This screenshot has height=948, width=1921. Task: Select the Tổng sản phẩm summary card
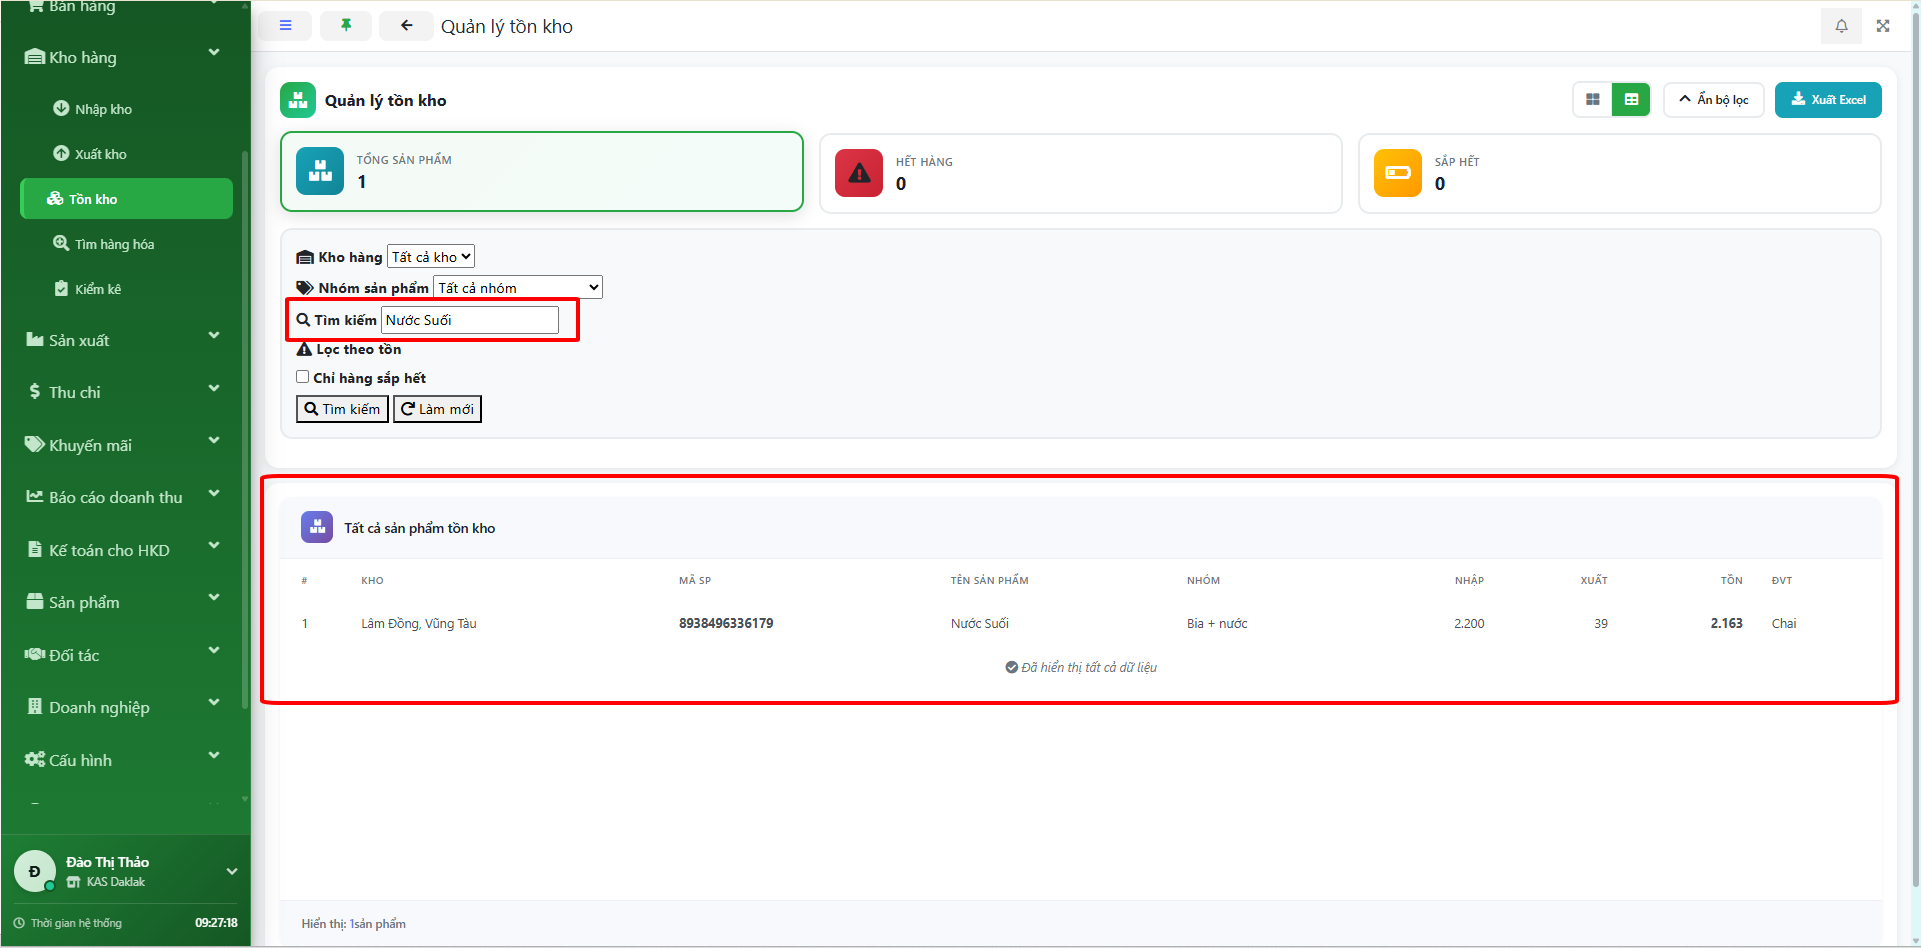[x=541, y=172]
